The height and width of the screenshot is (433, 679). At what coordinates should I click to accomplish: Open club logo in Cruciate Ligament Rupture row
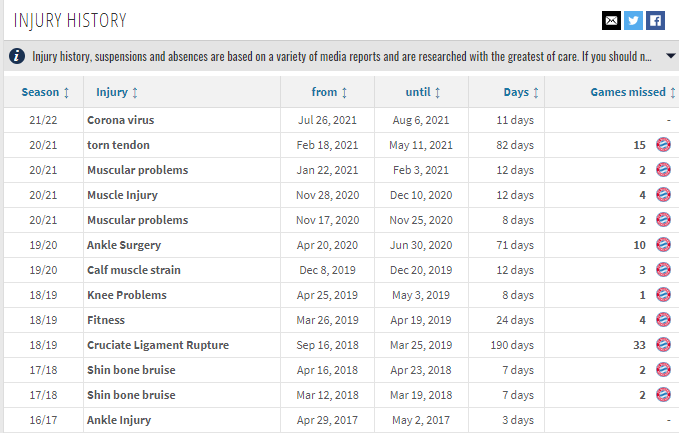pyautogui.click(x=663, y=345)
